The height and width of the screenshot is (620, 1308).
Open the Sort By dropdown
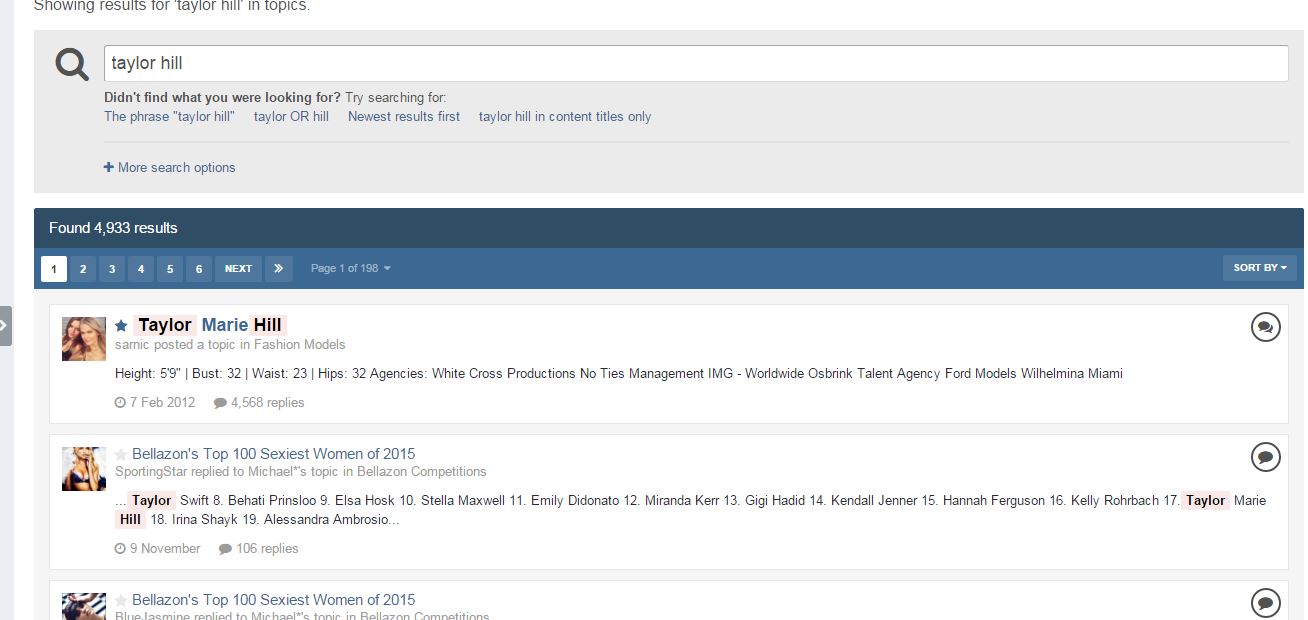click(x=1259, y=268)
